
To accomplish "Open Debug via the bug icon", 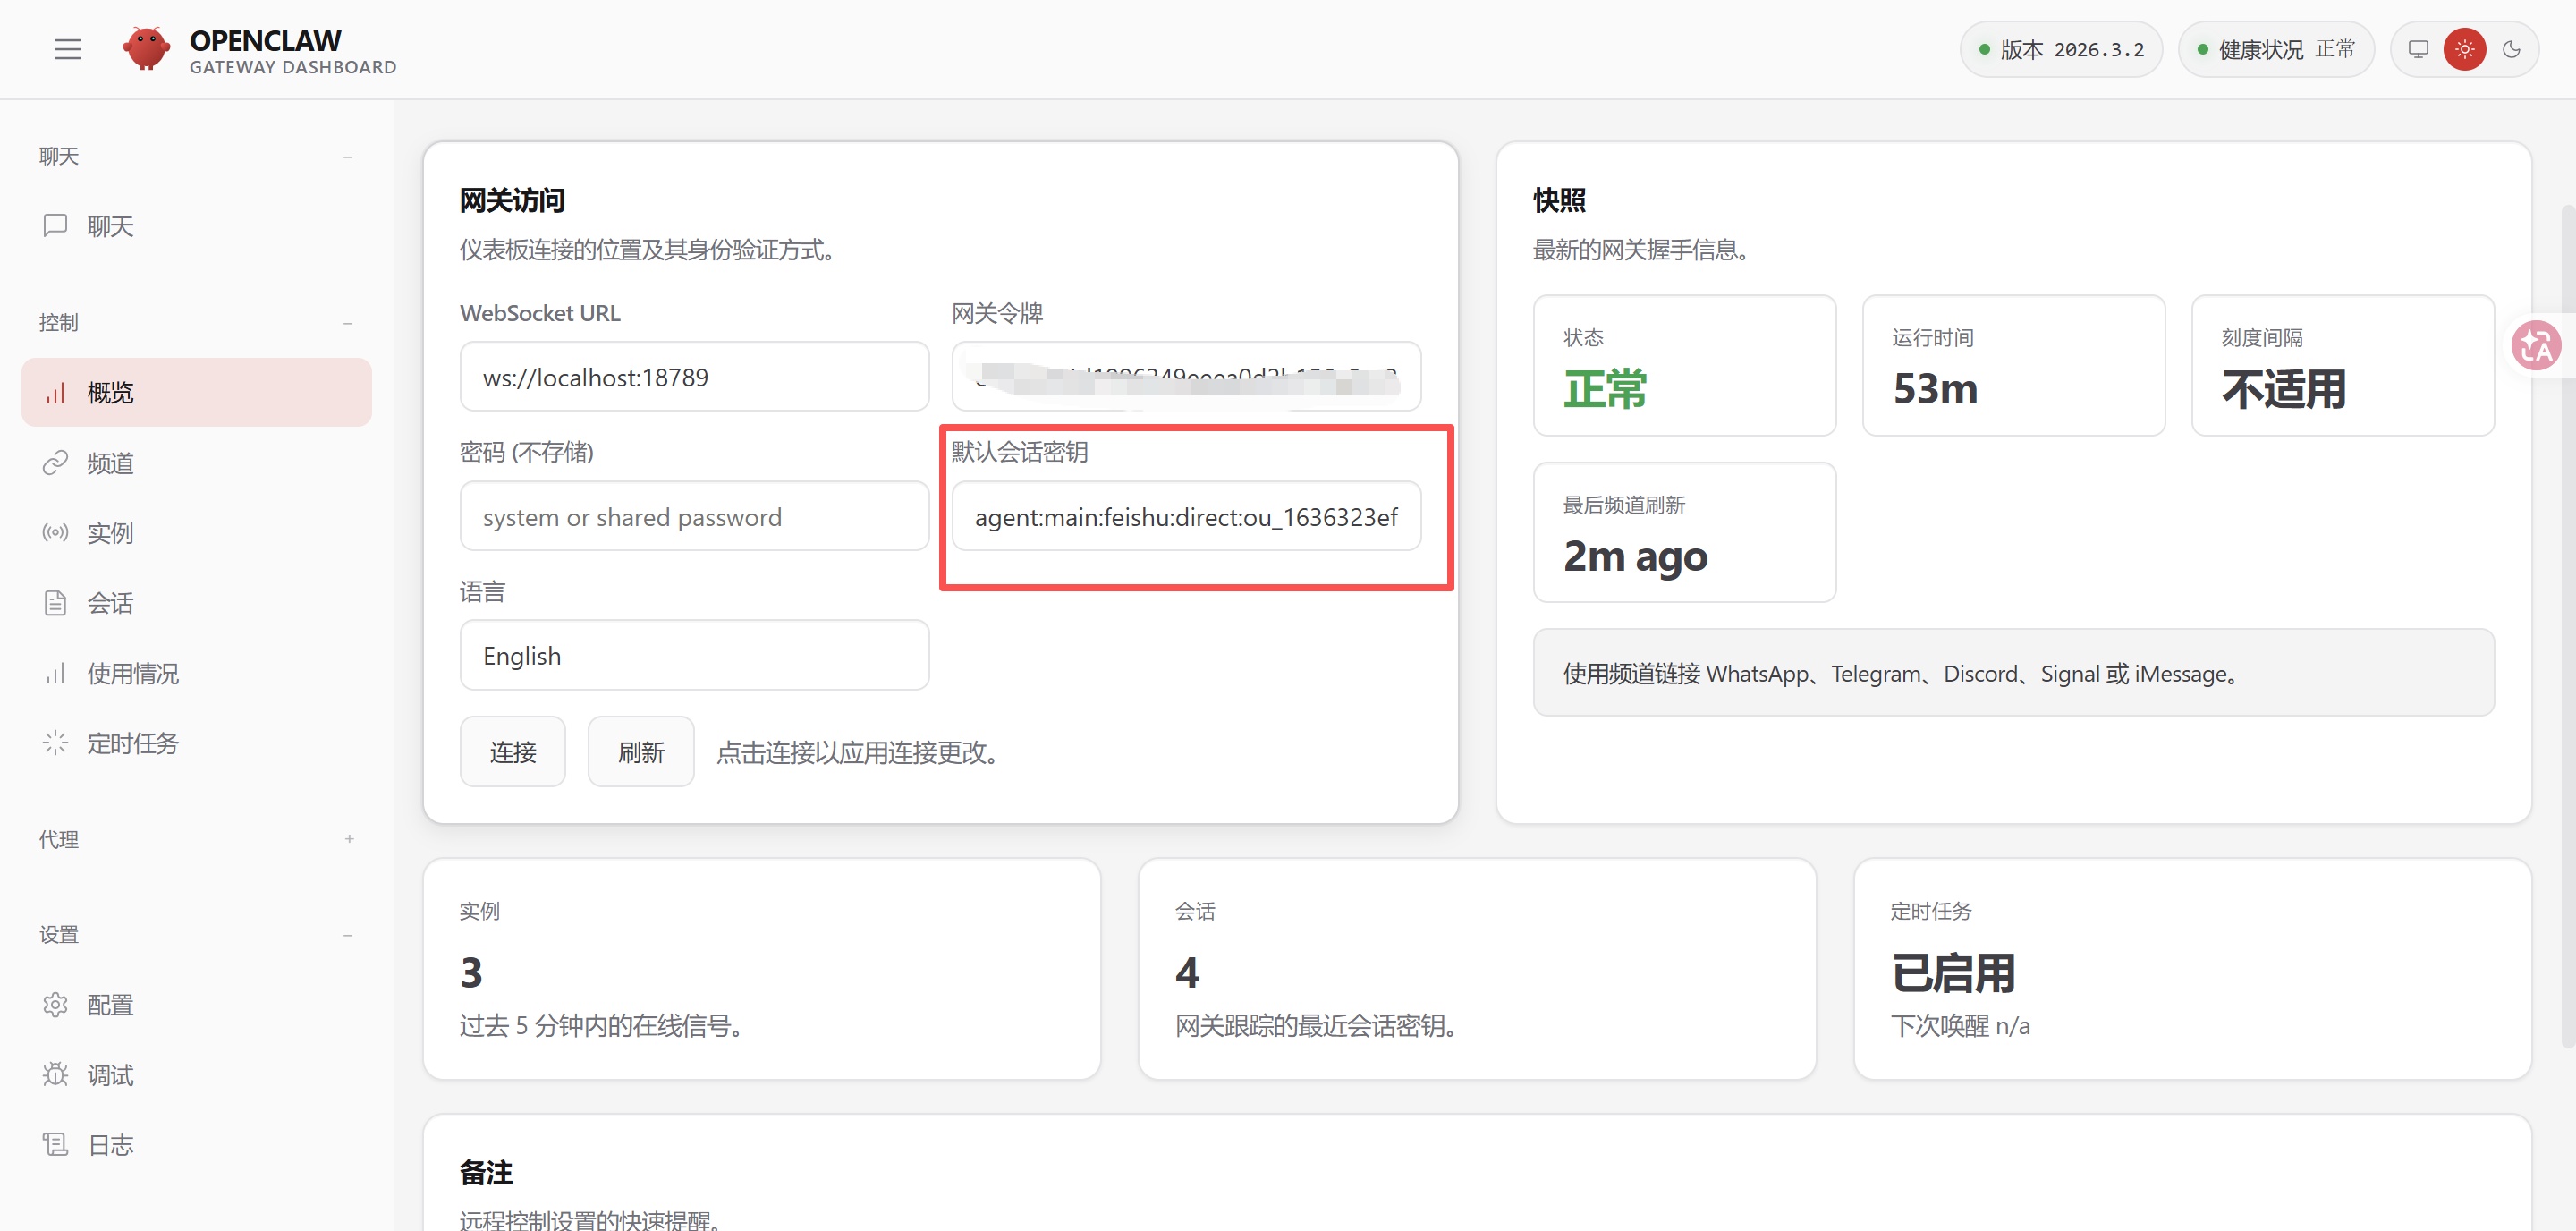I will pyautogui.click(x=55, y=1074).
